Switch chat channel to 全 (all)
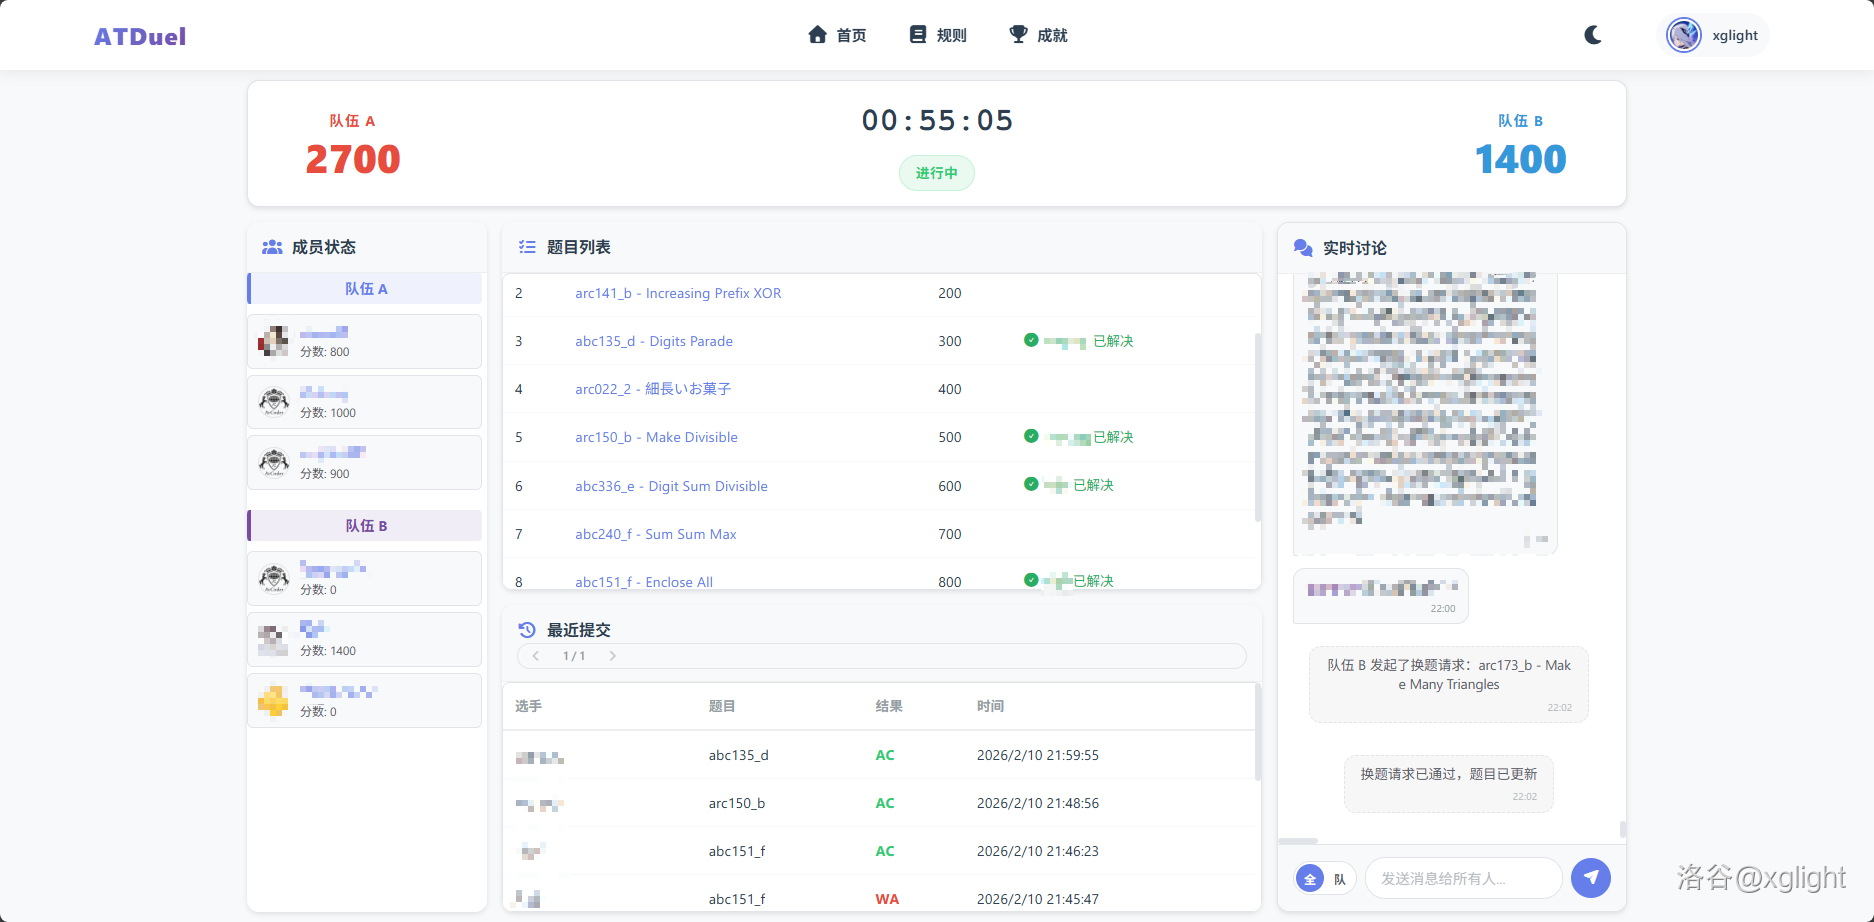The image size is (1874, 922). click(x=1310, y=879)
